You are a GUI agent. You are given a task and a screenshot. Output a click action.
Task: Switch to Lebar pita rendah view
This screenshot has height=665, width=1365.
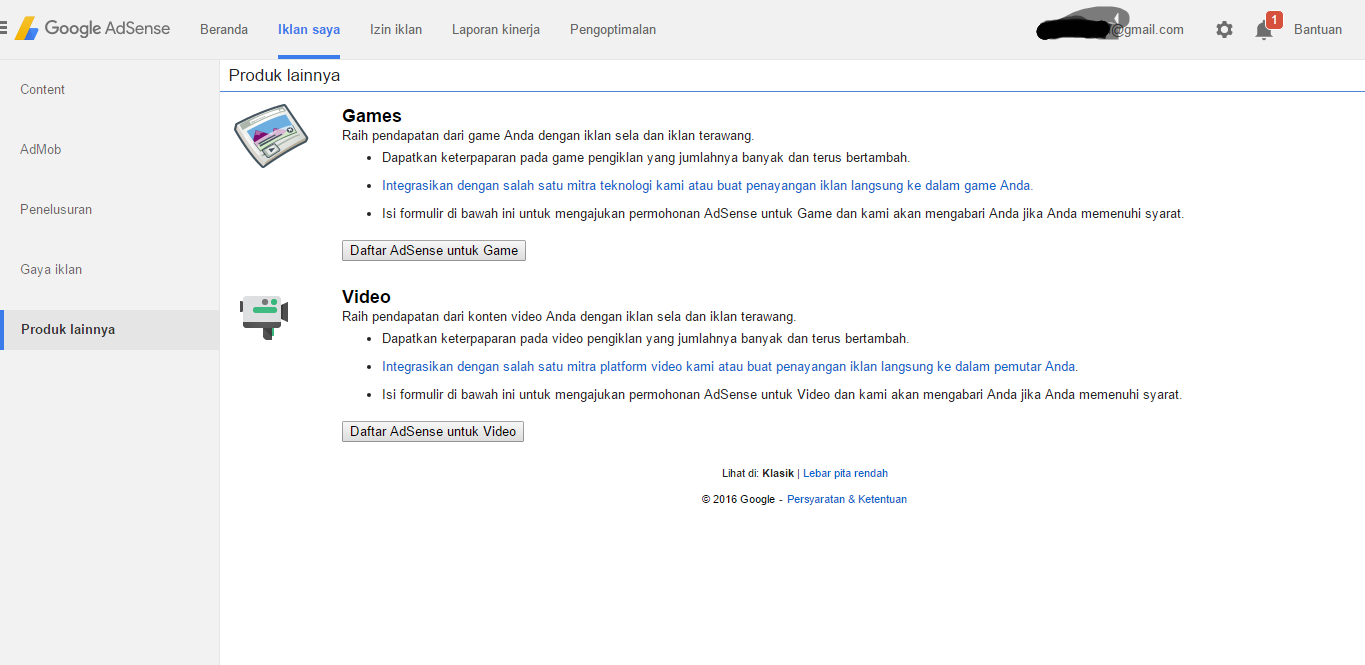point(845,474)
